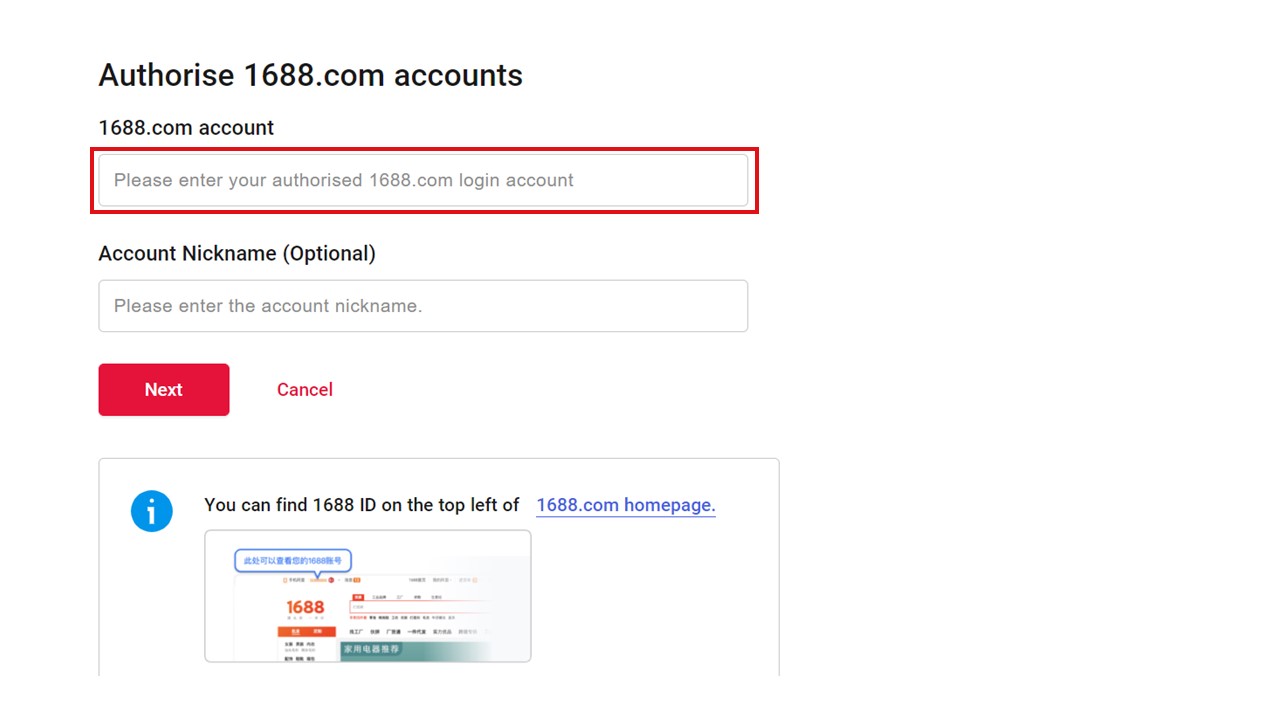Click the search tabs row in the example image
The image size is (1280, 720).
click(397, 596)
